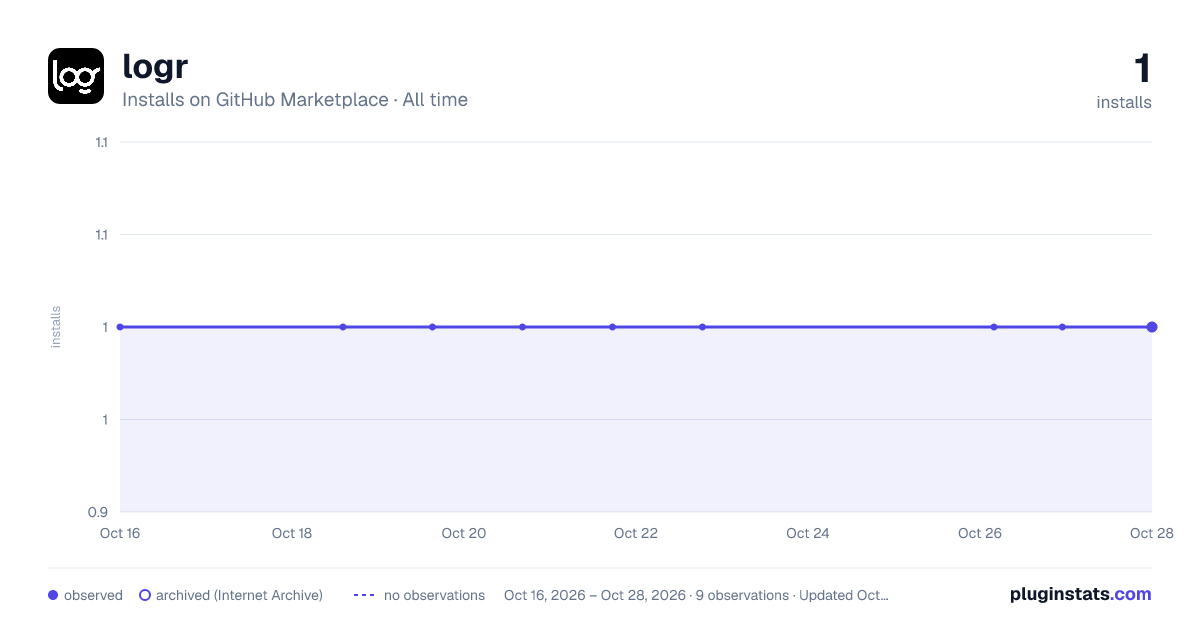
Task: Select the data point after Oct 18
Action: tap(343, 327)
